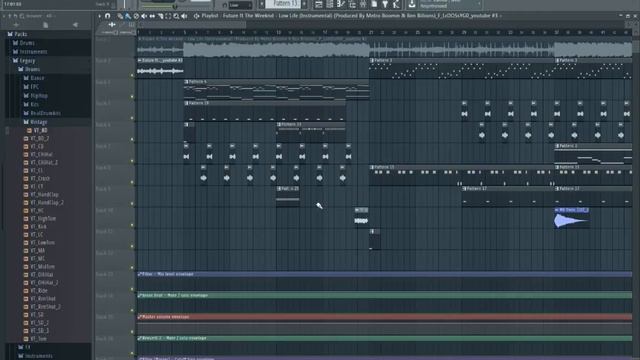The height and width of the screenshot is (360, 640).
Task: Select the Playback speaker tool in playlist
Action: (x=184, y=16)
